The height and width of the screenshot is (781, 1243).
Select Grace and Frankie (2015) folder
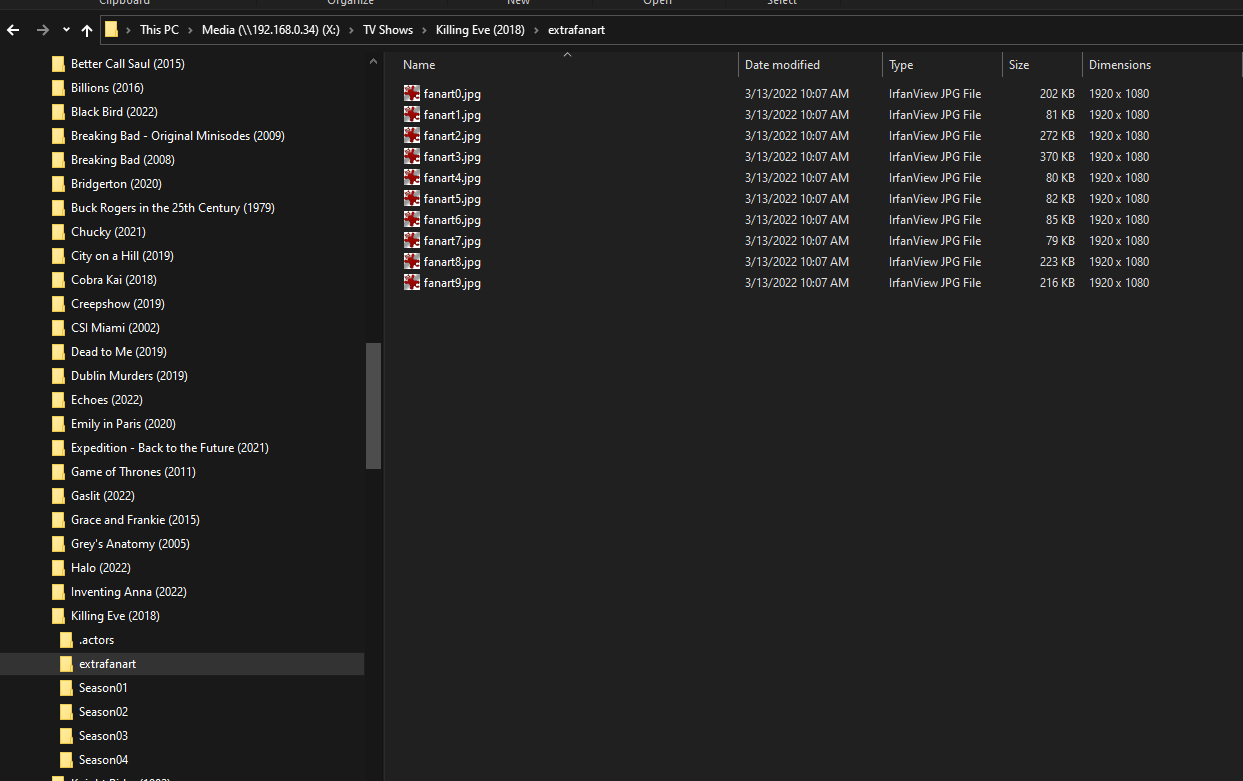(x=135, y=520)
